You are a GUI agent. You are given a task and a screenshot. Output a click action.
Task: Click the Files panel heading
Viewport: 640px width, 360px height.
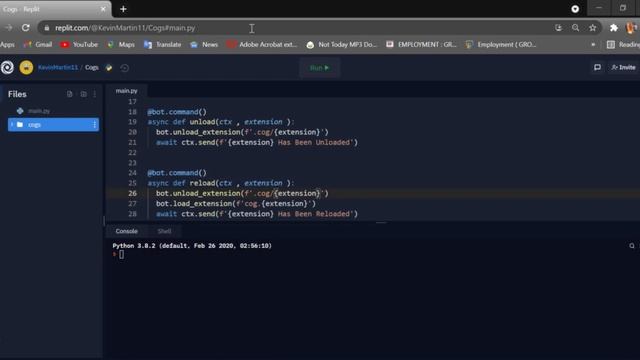[17, 94]
